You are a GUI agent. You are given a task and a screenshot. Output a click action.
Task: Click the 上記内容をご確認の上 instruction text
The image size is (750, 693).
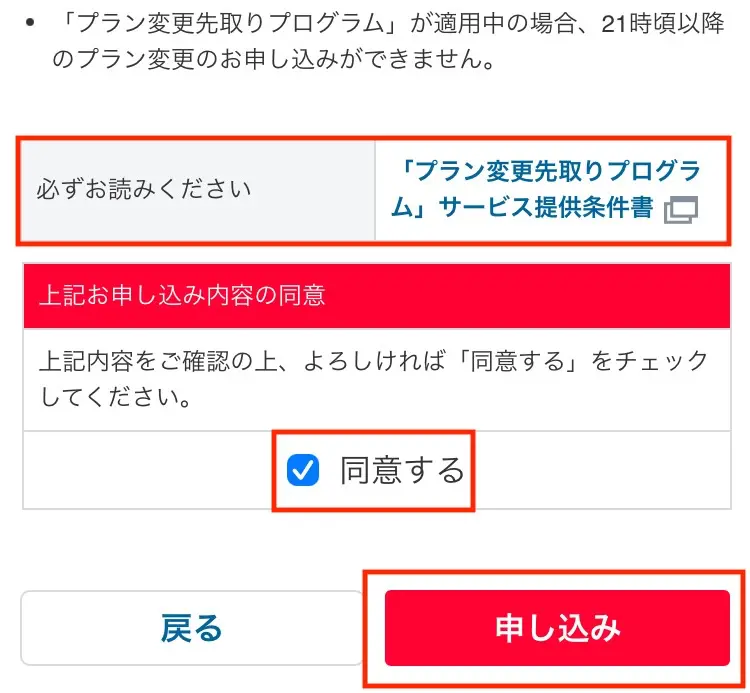pos(373,379)
